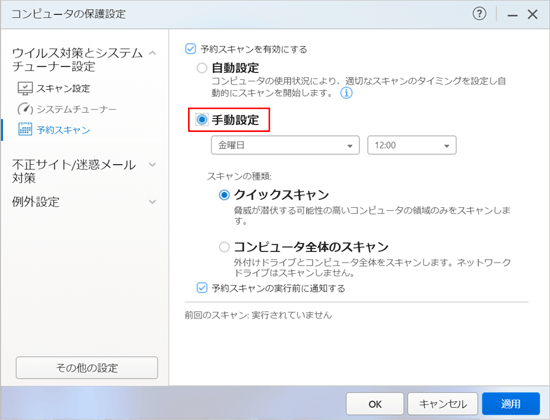Open the 12:00 time dropdown
The image size is (550, 420).
pos(412,145)
